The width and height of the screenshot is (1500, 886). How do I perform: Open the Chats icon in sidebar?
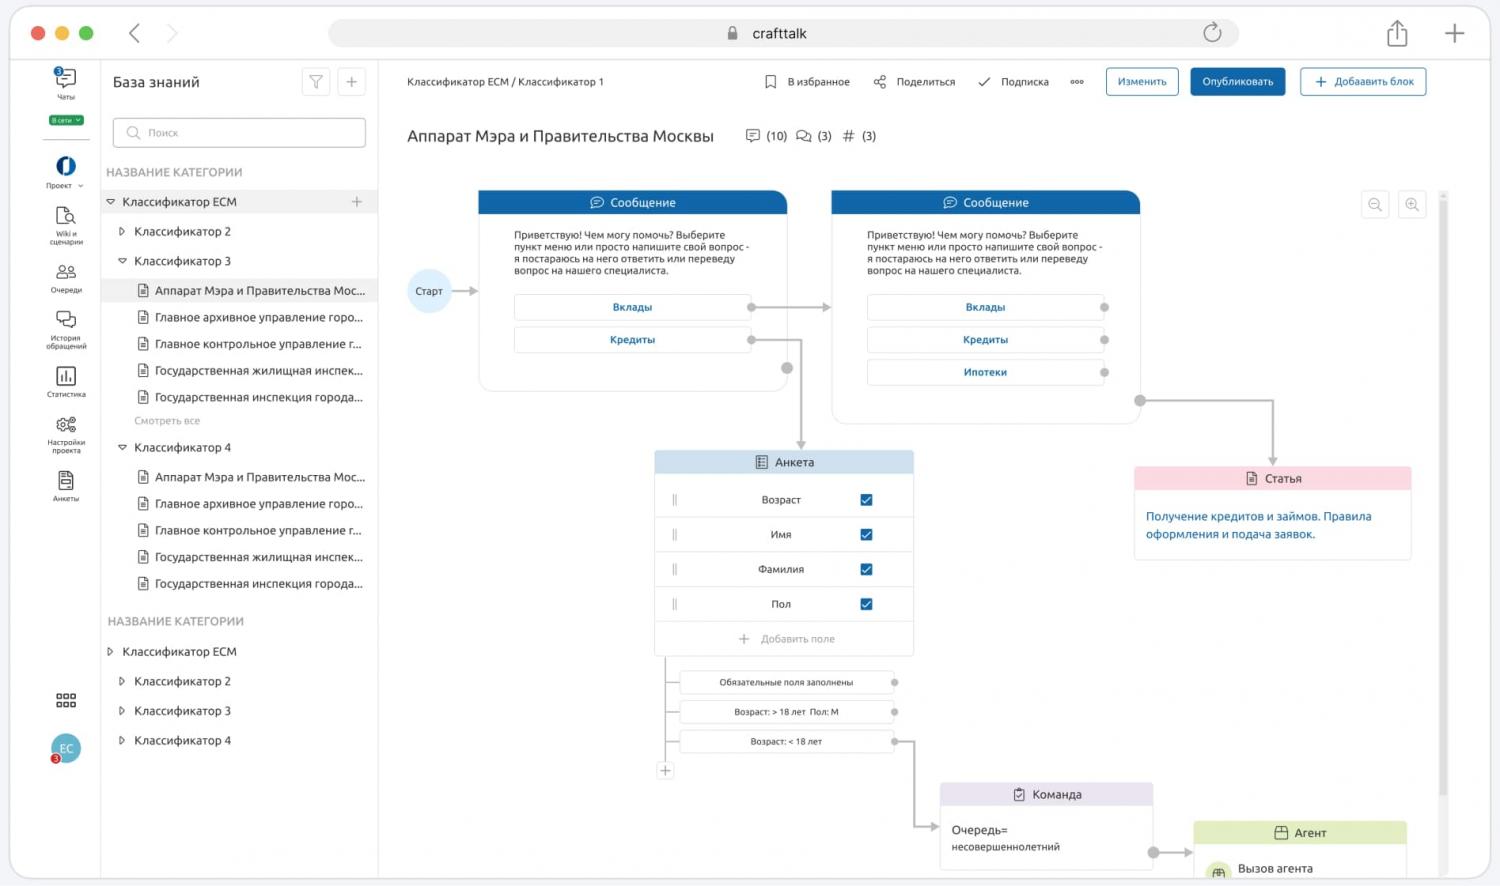(65, 79)
